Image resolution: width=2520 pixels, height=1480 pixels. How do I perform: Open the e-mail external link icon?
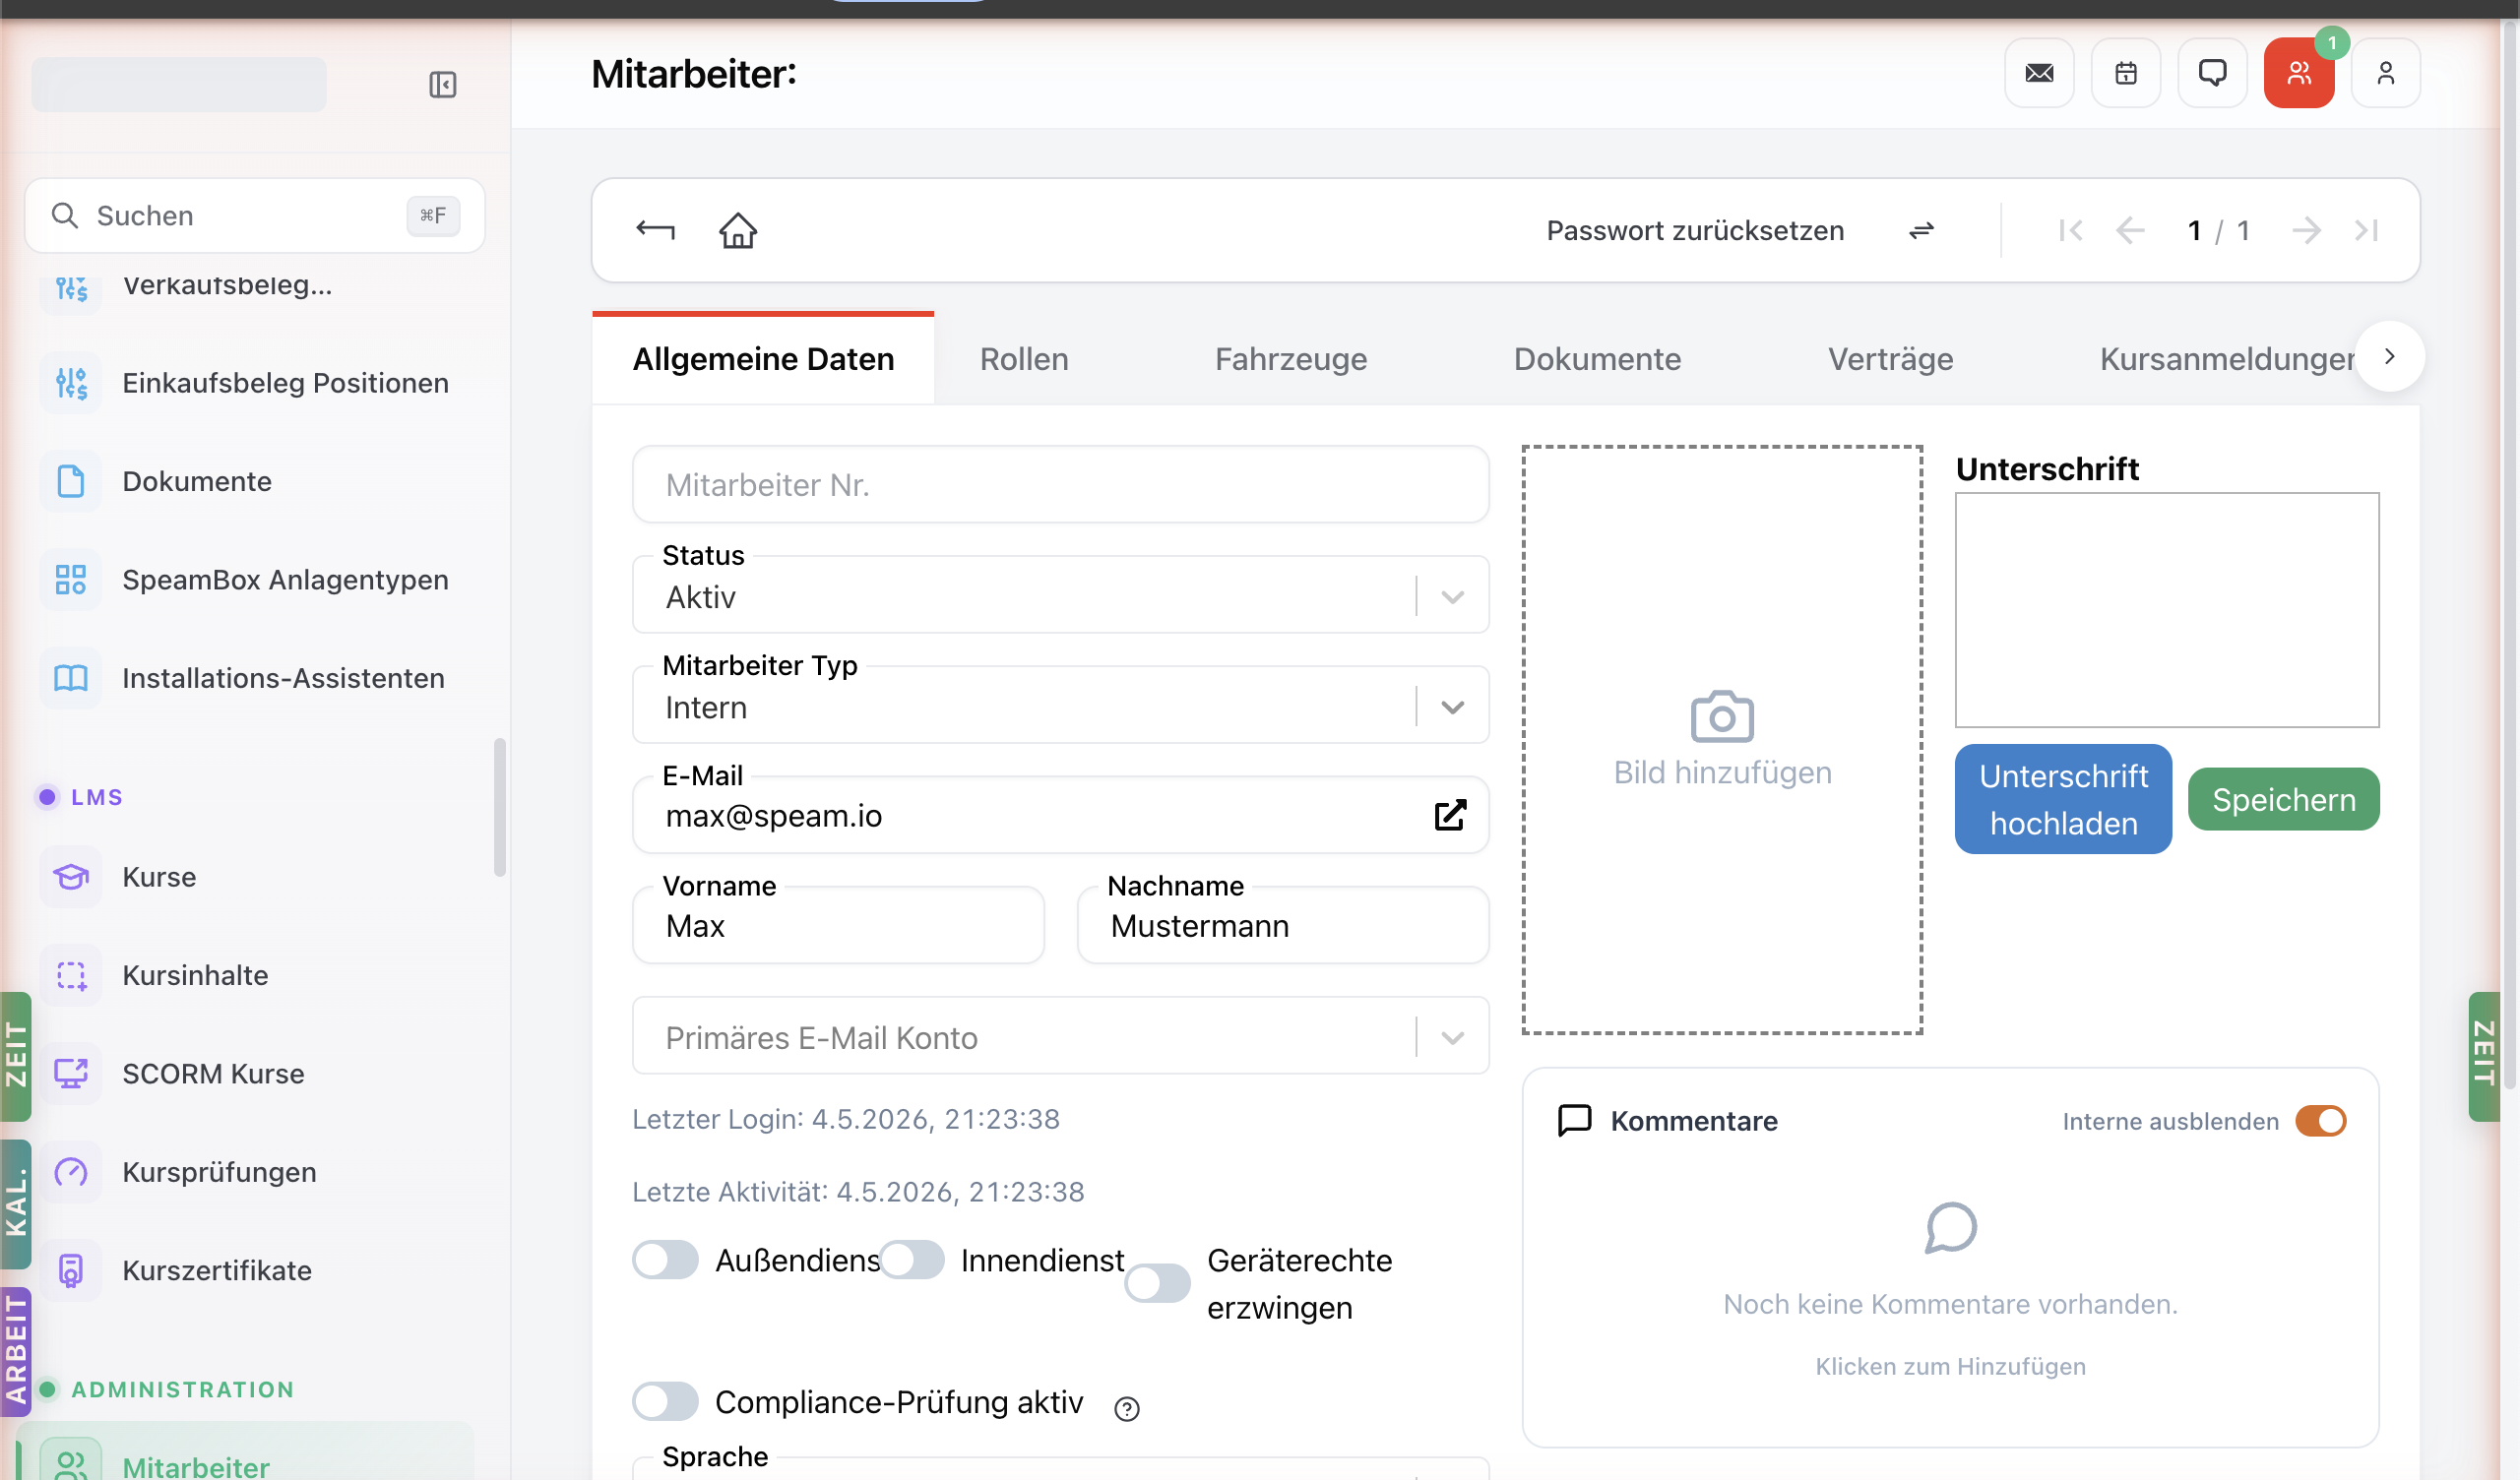pos(1450,815)
